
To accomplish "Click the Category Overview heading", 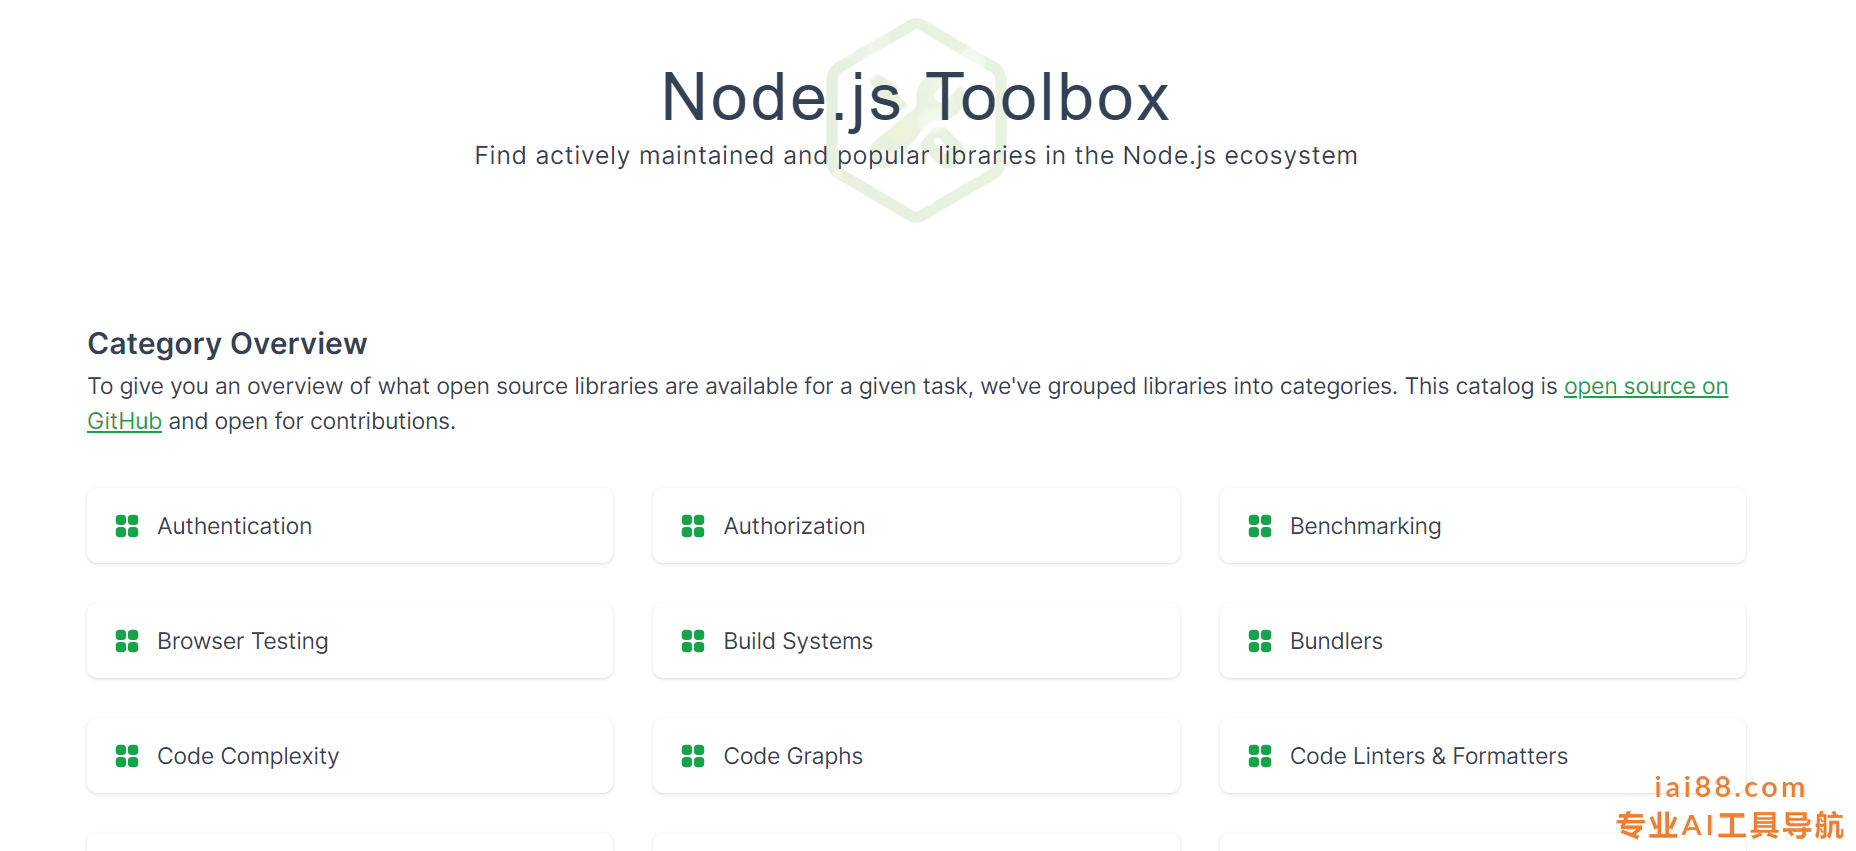I will click(x=227, y=343).
